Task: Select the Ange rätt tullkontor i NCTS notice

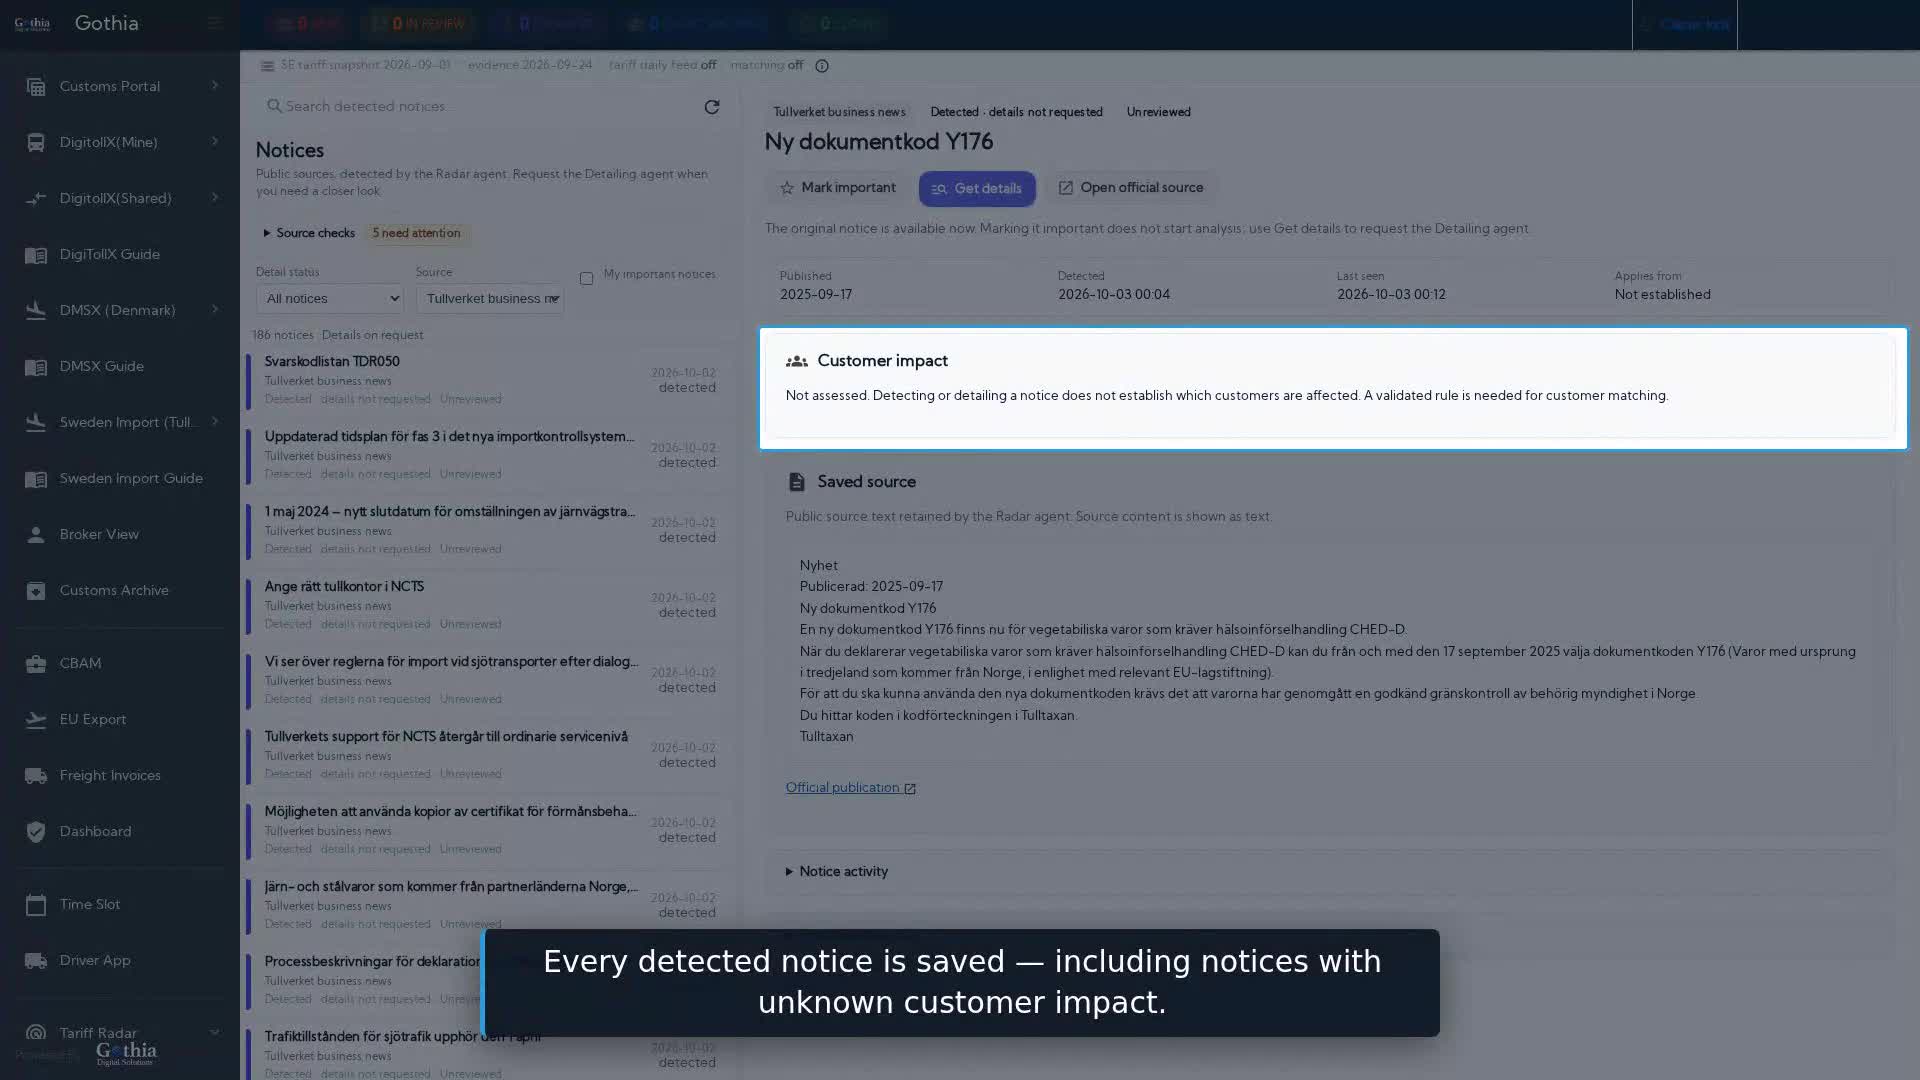Action: click(x=488, y=605)
